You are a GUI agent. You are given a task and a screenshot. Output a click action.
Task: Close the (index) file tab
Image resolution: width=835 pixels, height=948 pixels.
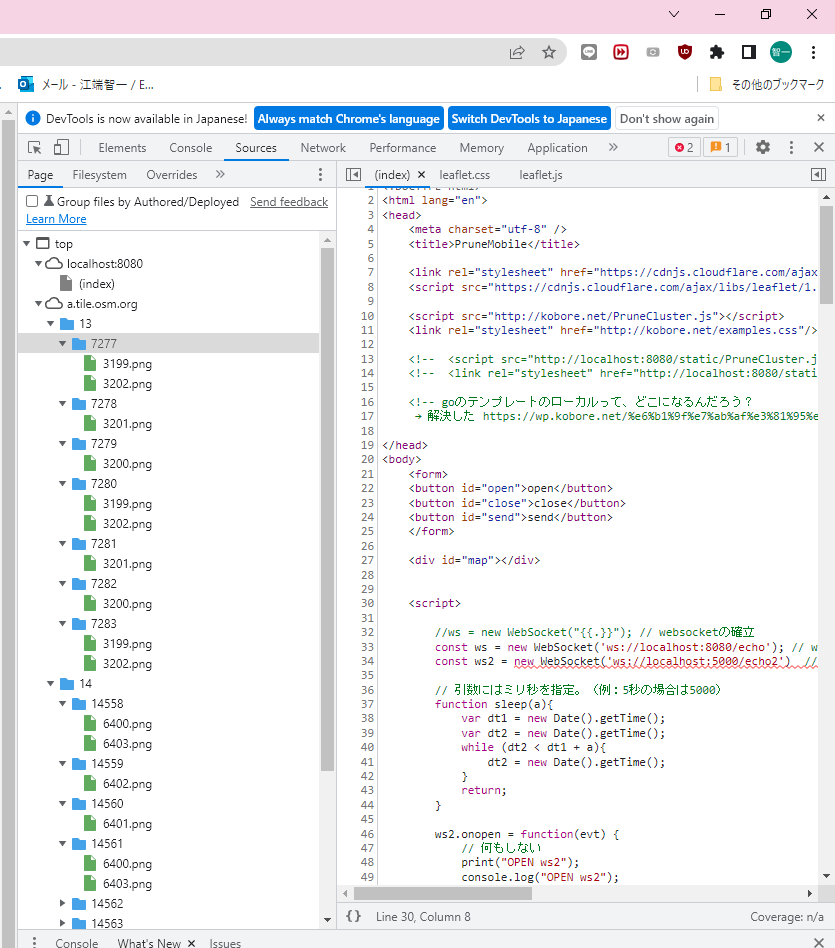421,175
